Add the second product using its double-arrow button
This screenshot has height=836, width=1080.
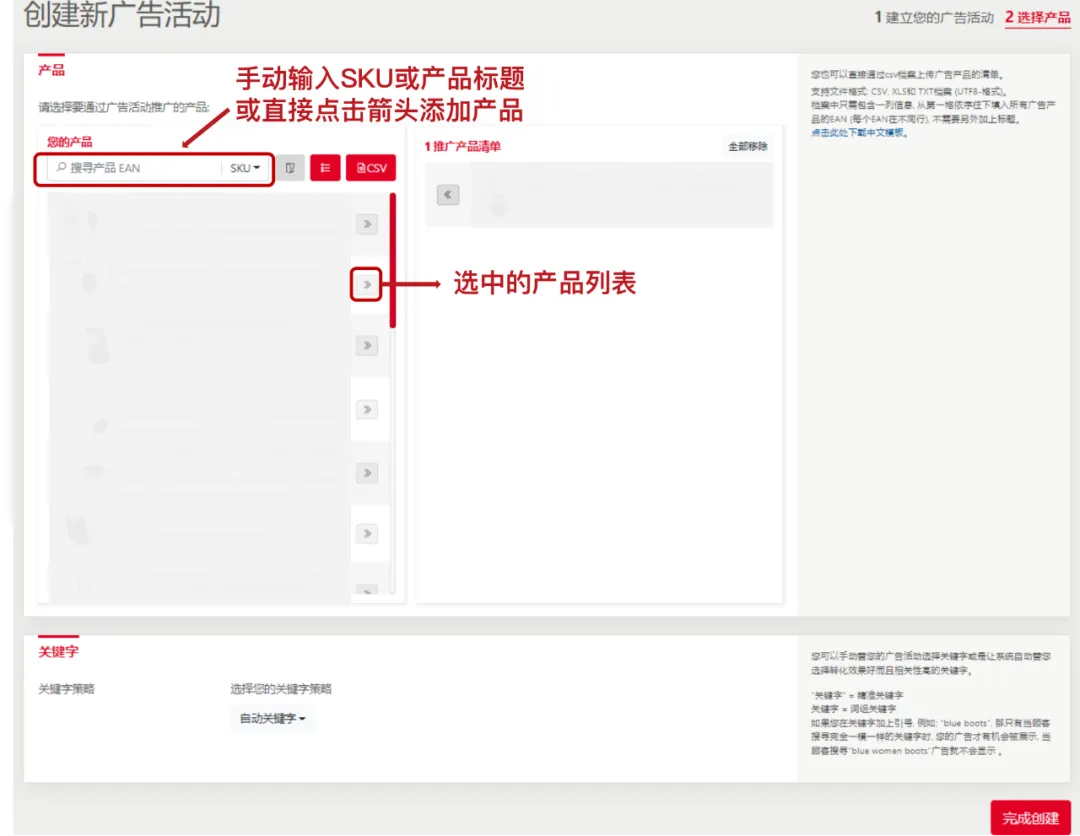coord(367,284)
